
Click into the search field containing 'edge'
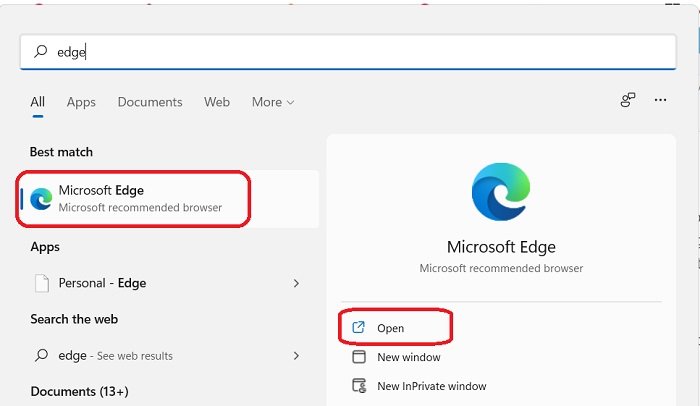[x=348, y=52]
